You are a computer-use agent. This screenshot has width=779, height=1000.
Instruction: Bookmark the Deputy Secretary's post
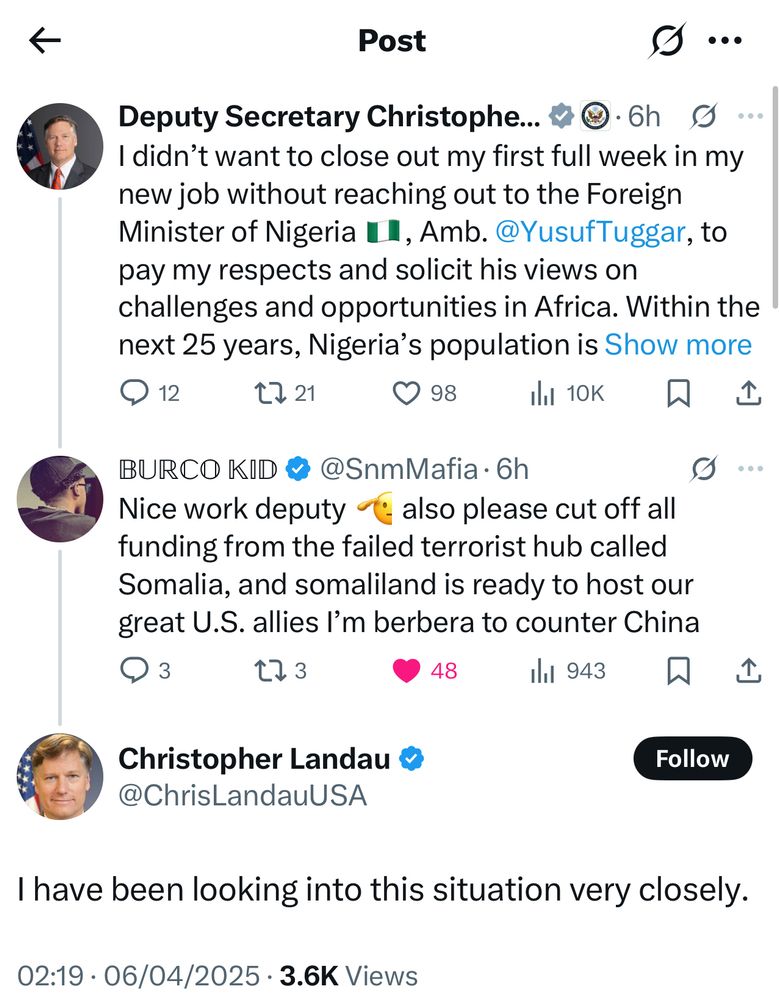pyautogui.click(x=679, y=395)
